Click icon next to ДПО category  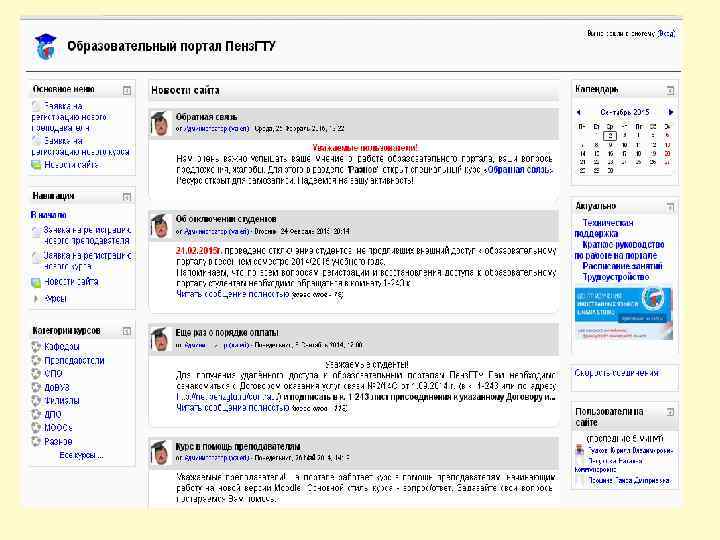coord(36,414)
